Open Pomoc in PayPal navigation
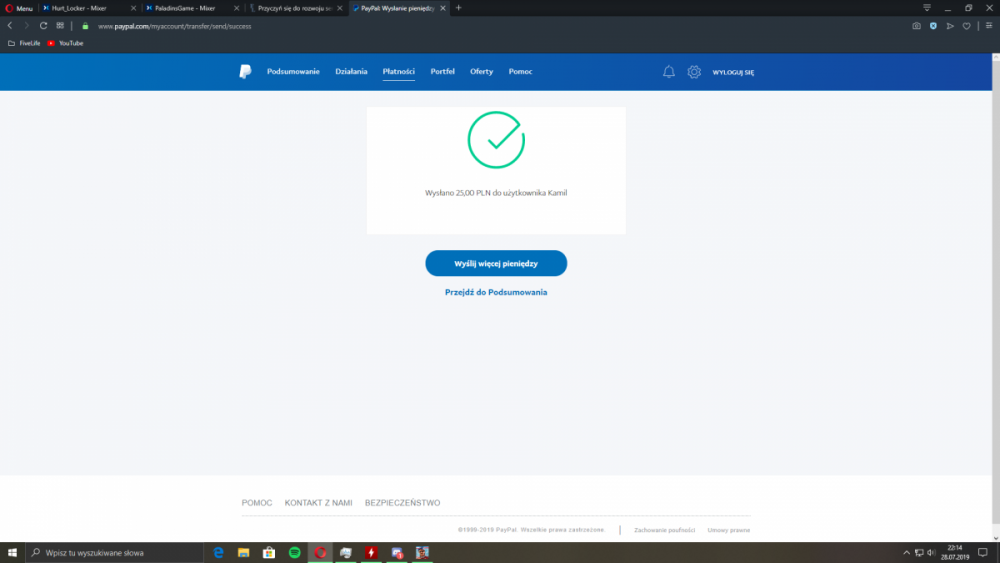The image size is (1000, 563). point(520,71)
